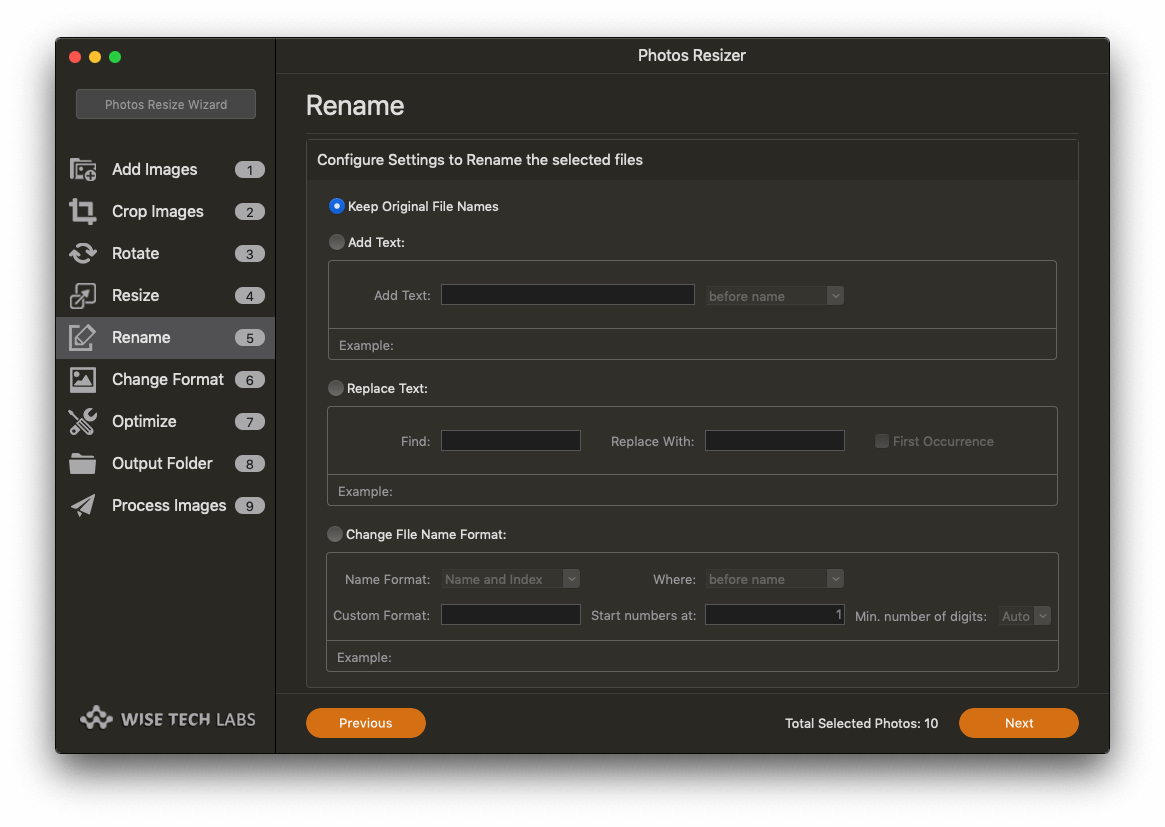This screenshot has height=827, width=1165.
Task: Open the Add Text position dropdown
Action: point(774,296)
